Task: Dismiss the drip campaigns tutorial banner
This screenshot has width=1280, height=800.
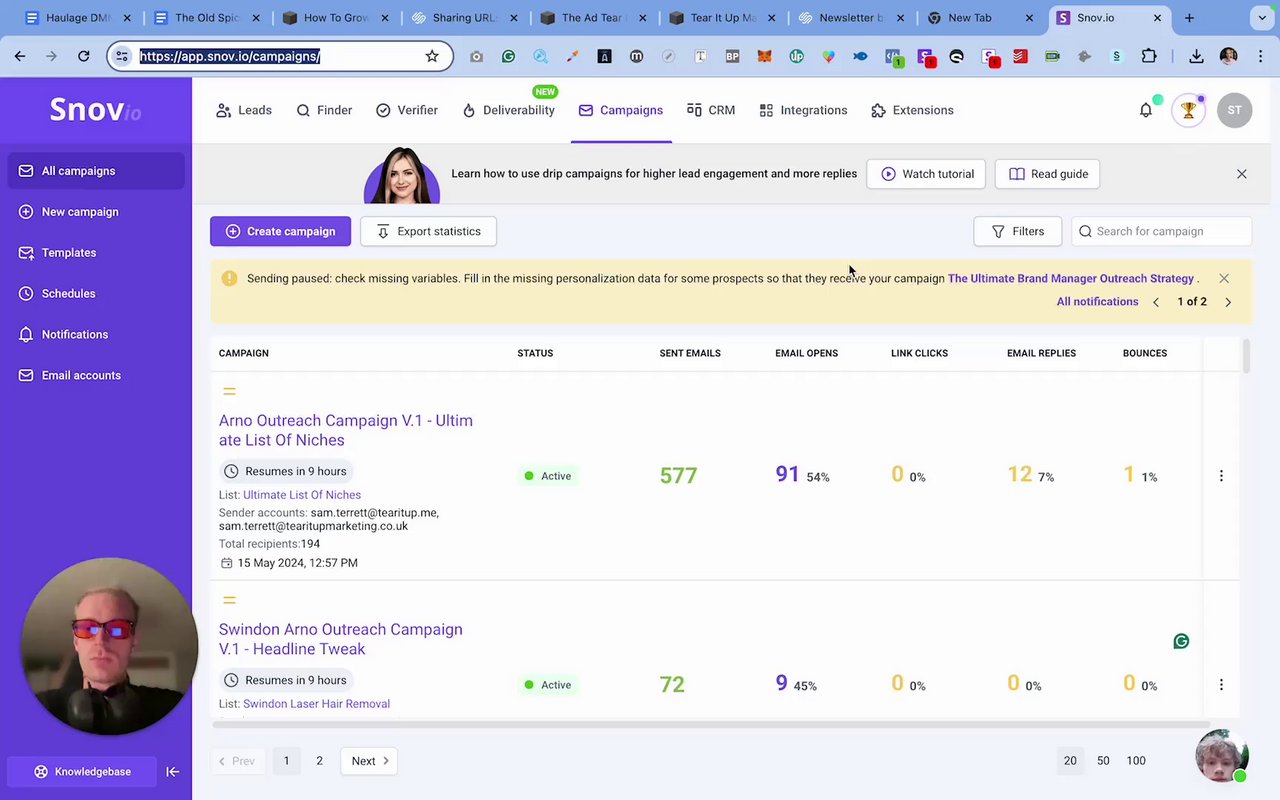Action: tap(1242, 174)
